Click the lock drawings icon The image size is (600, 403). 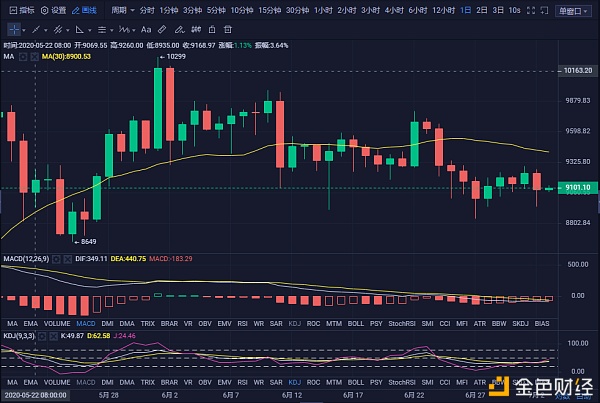click(212, 29)
